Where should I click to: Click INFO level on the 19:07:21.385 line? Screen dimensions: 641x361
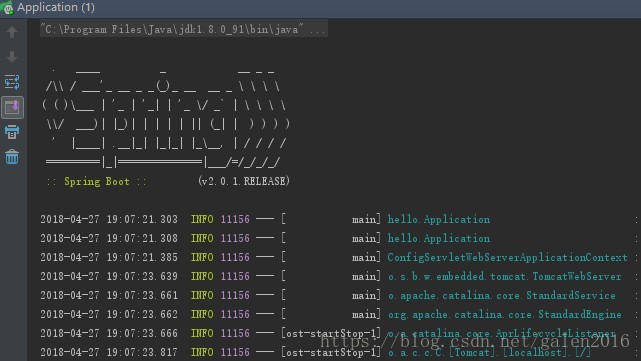click(202, 257)
